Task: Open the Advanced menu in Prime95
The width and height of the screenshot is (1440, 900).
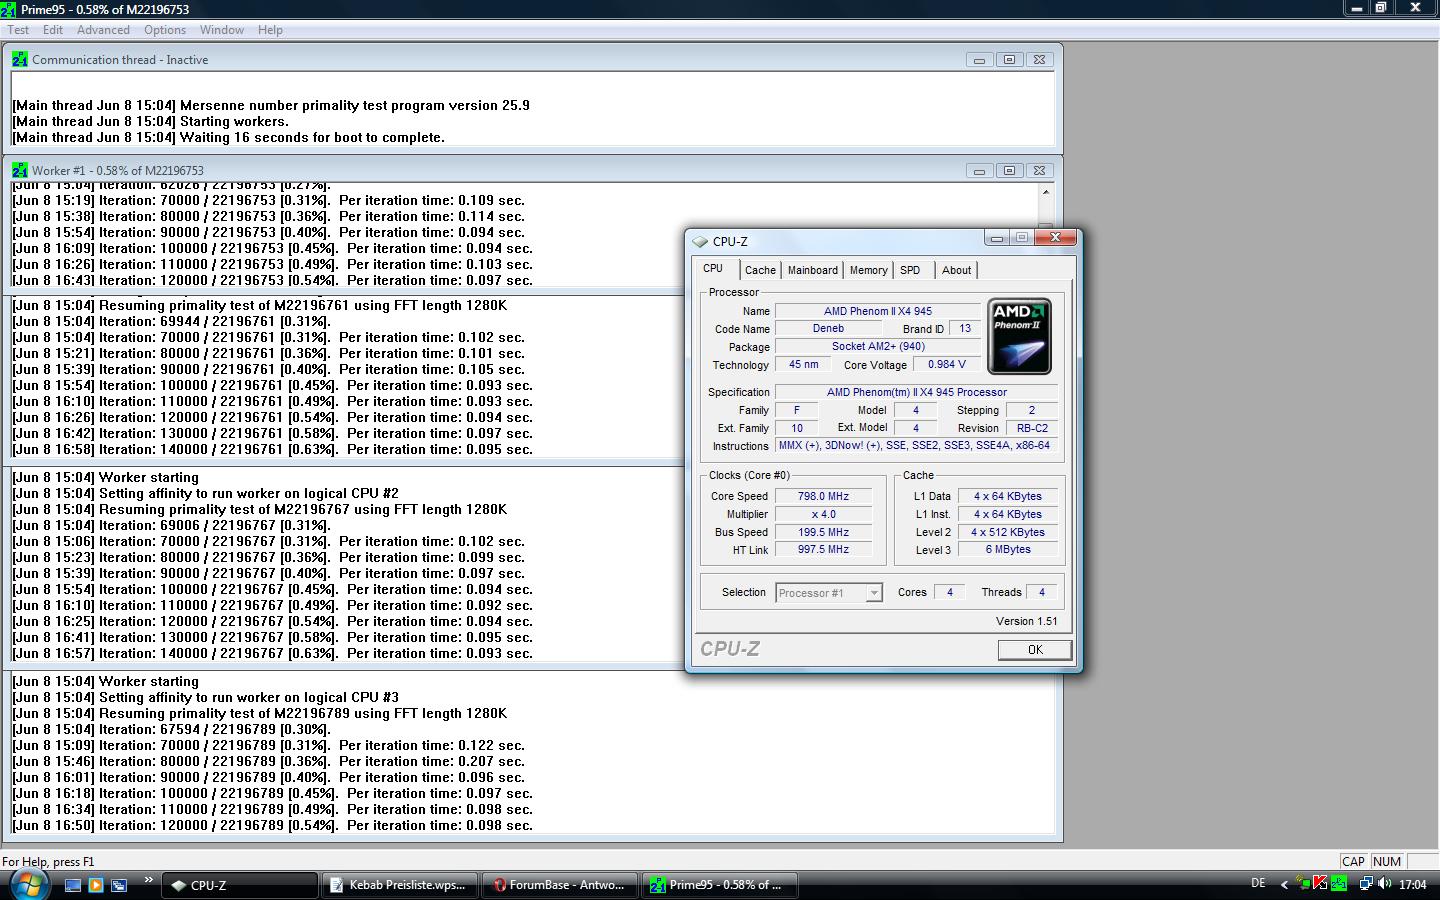Action: pyautogui.click(x=103, y=30)
